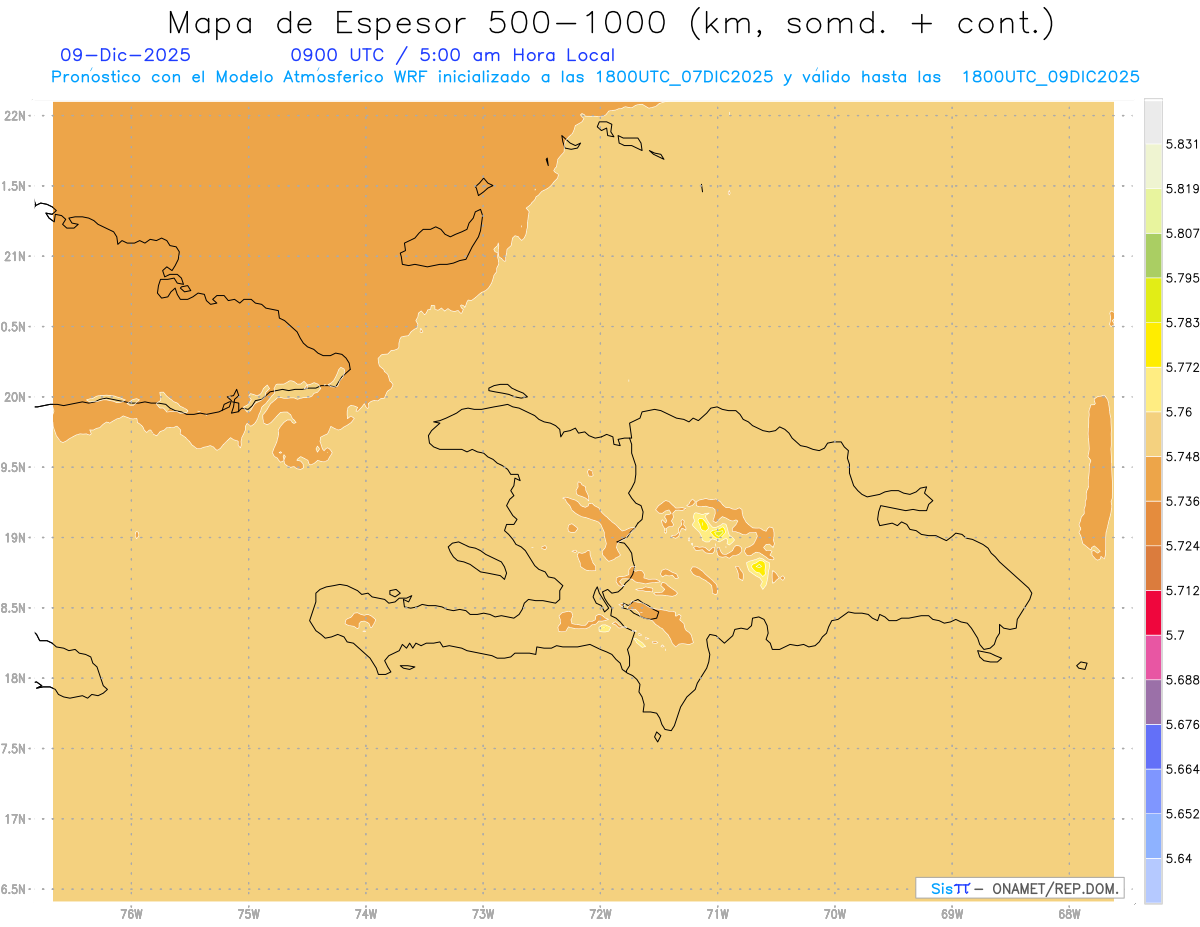Click the light grey swatch at legend top

pyautogui.click(x=1153, y=122)
